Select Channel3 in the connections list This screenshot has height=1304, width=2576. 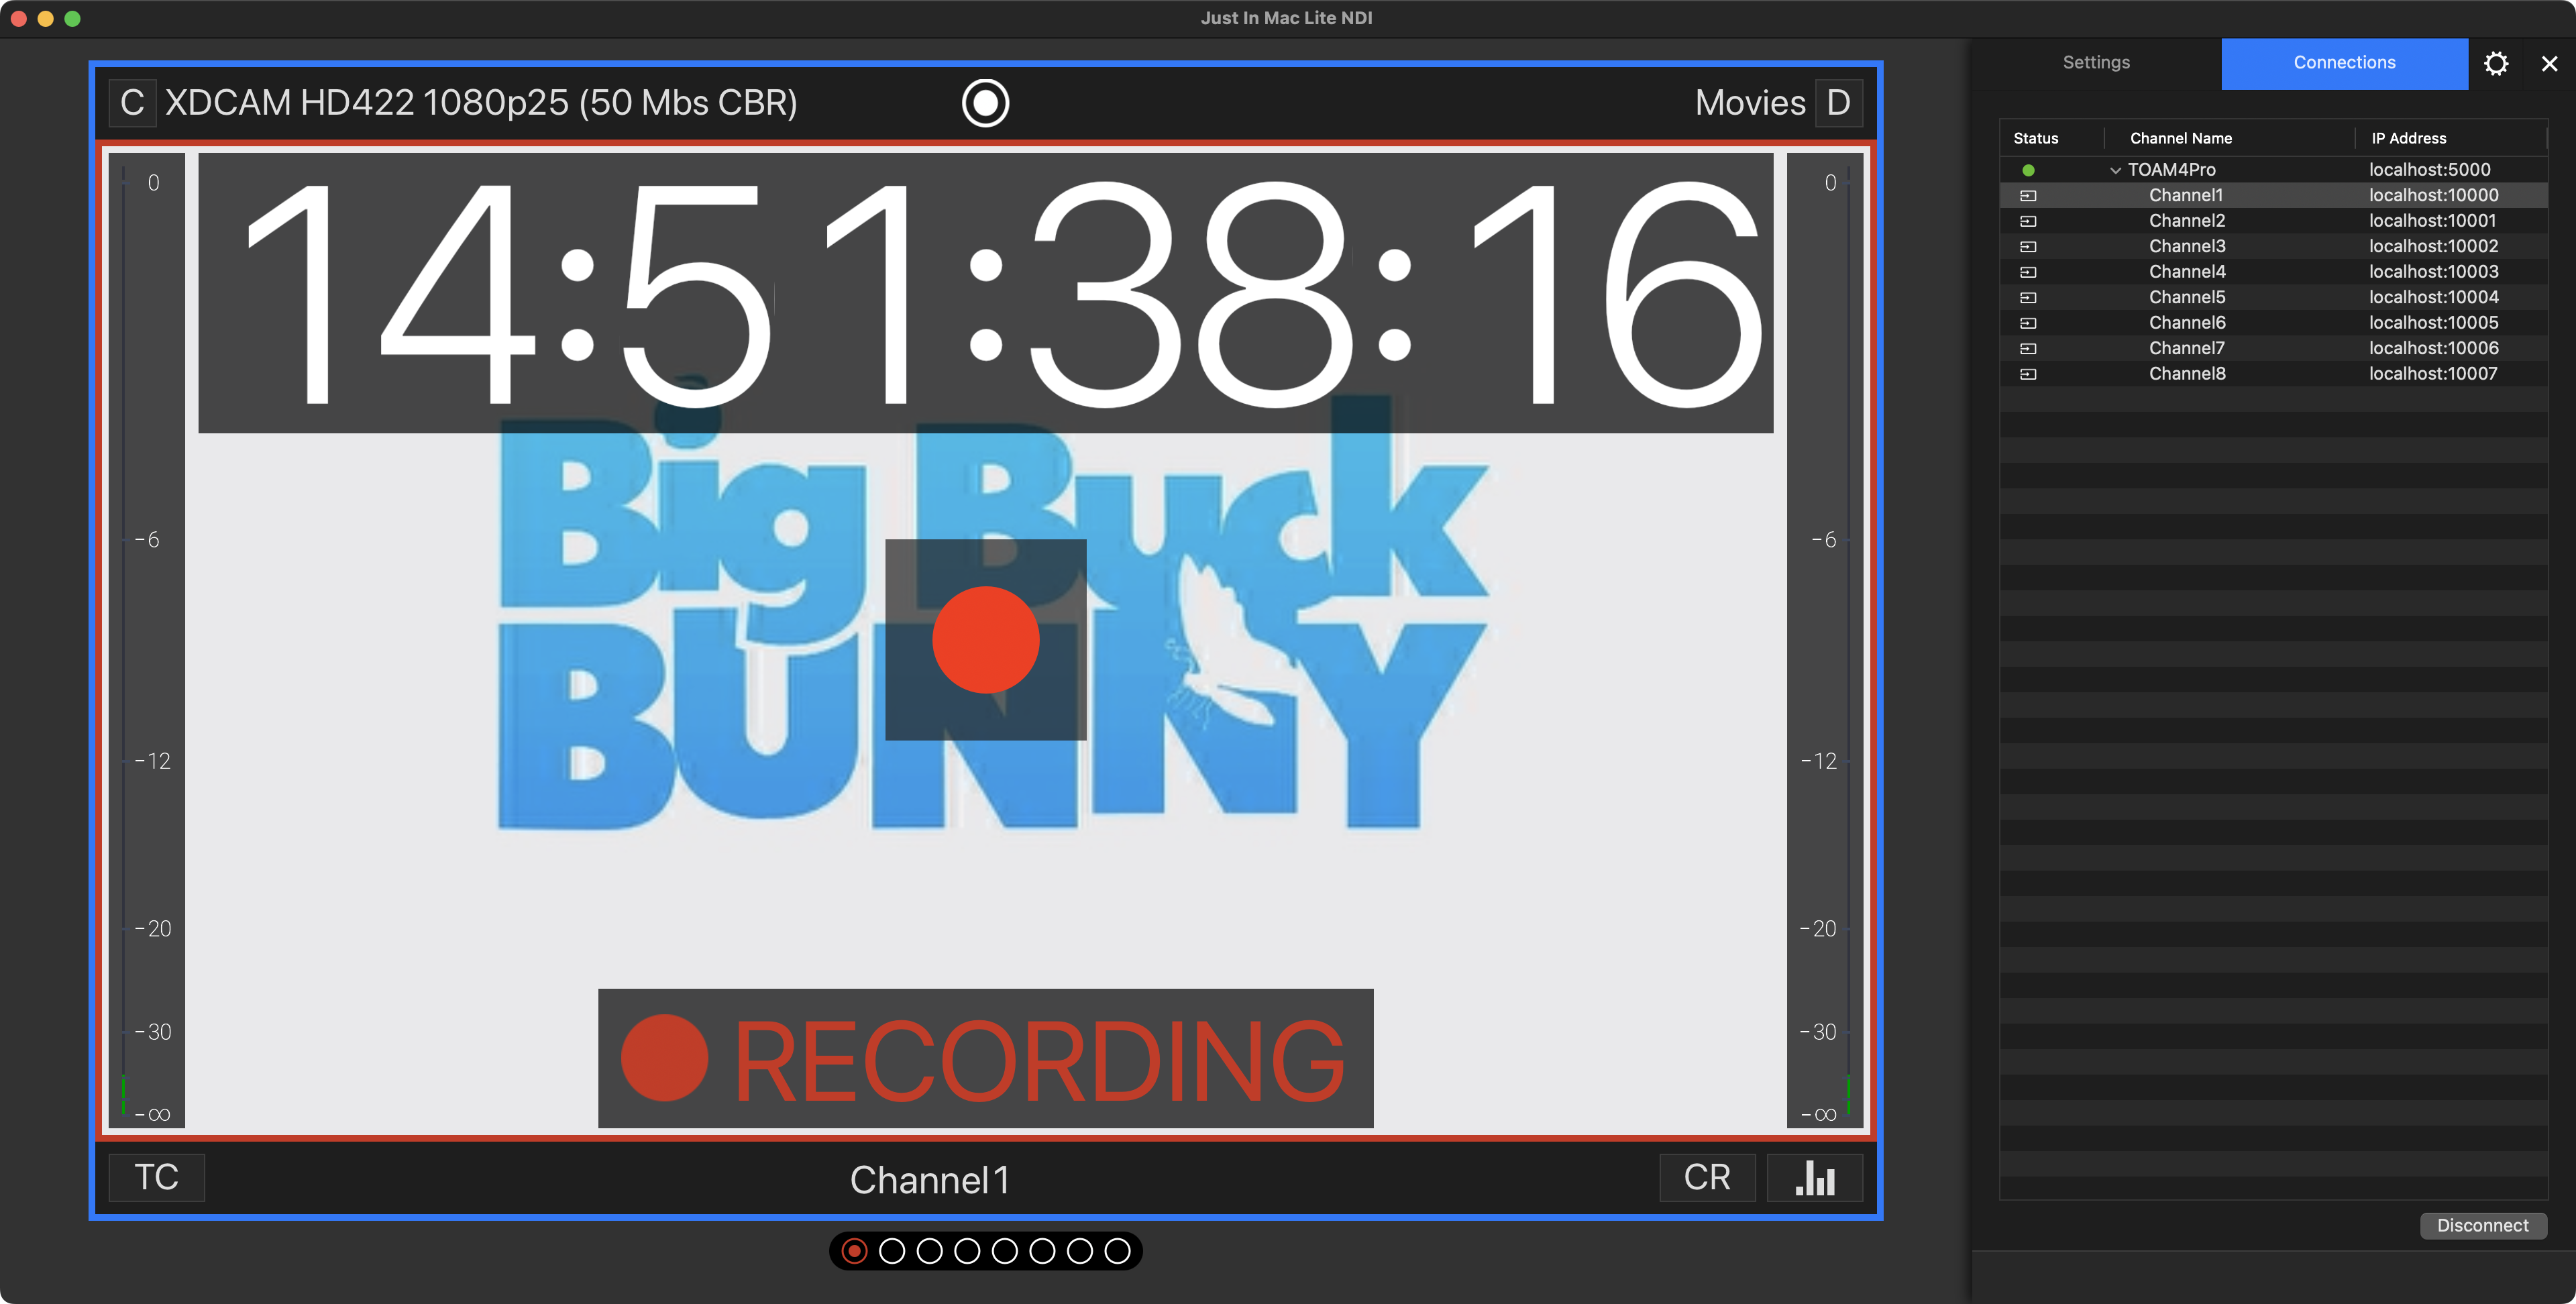pyautogui.click(x=2273, y=246)
